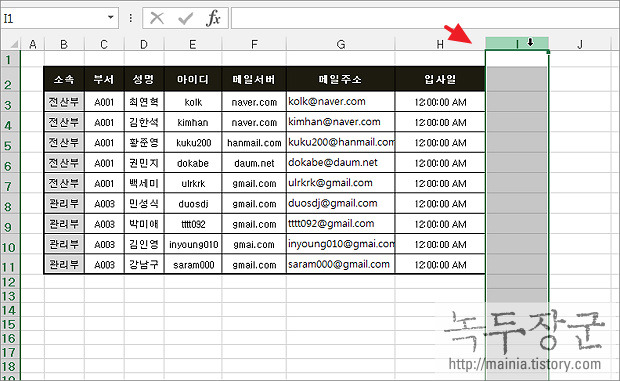
Task: Select column J header
Action: click(580, 44)
